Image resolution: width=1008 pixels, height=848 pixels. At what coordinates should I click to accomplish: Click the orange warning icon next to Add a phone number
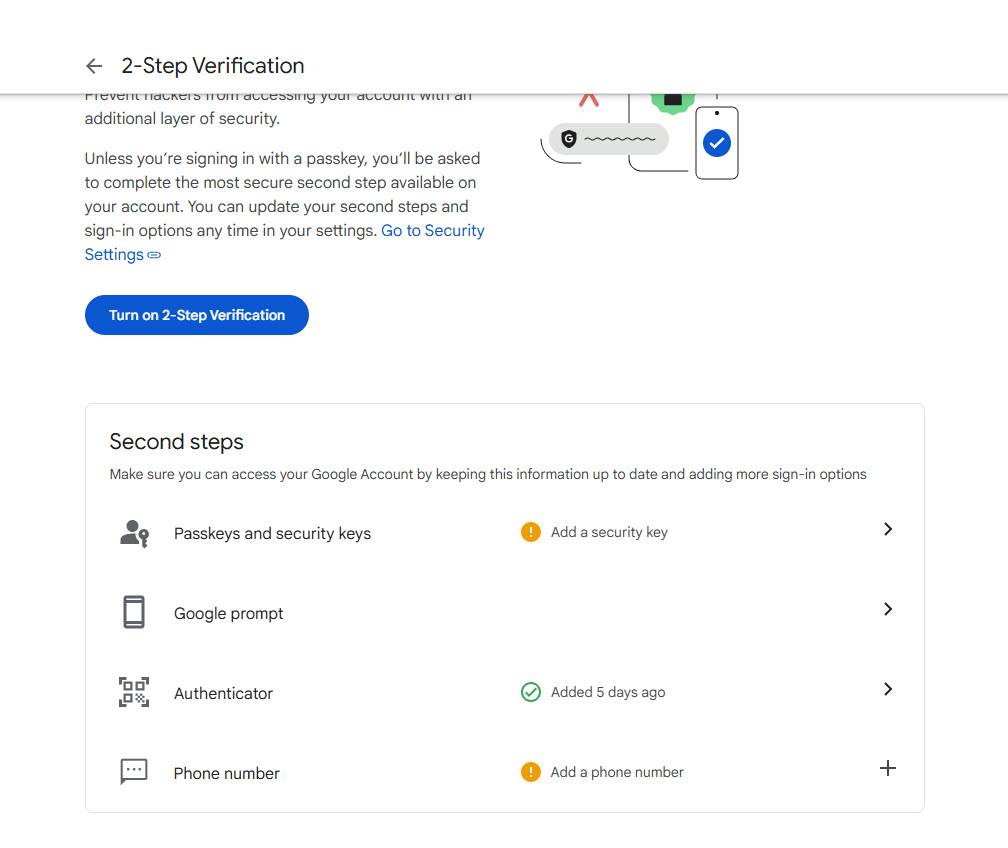pyautogui.click(x=530, y=771)
